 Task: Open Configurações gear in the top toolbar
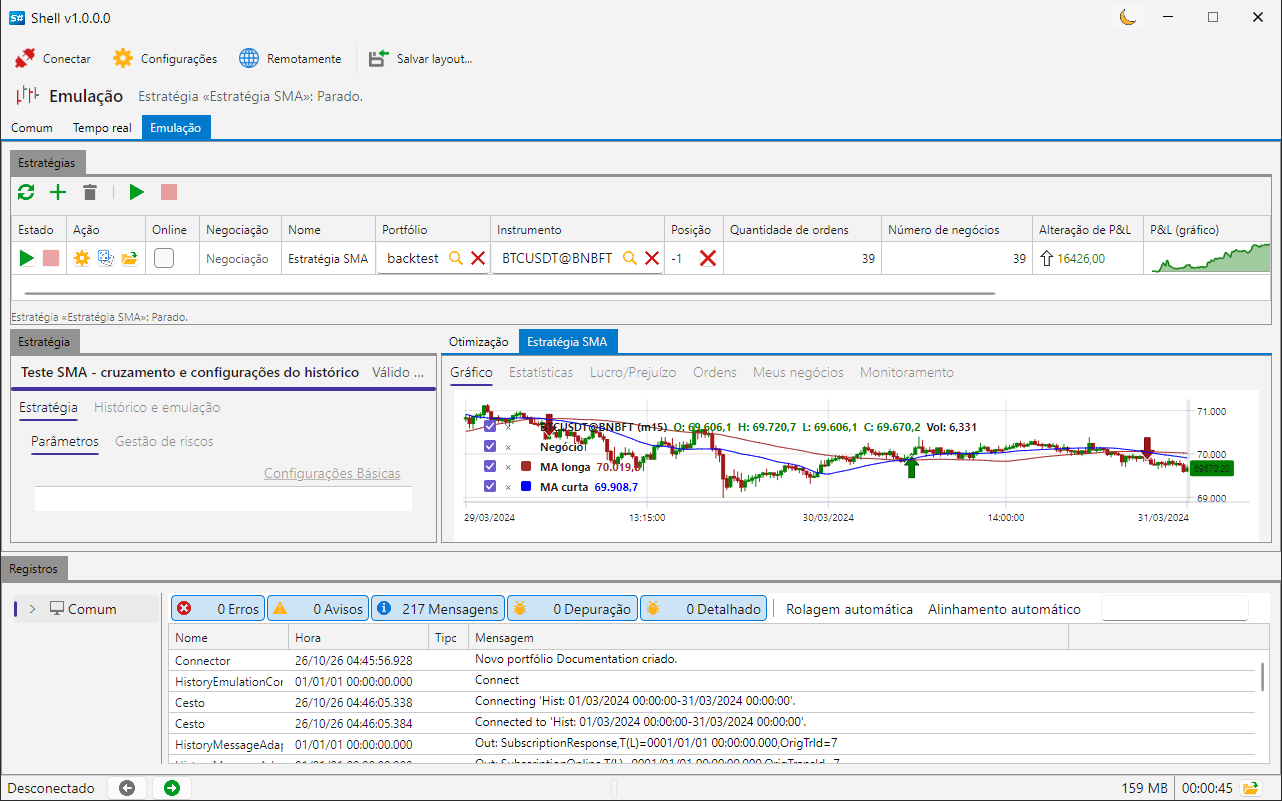pos(123,59)
